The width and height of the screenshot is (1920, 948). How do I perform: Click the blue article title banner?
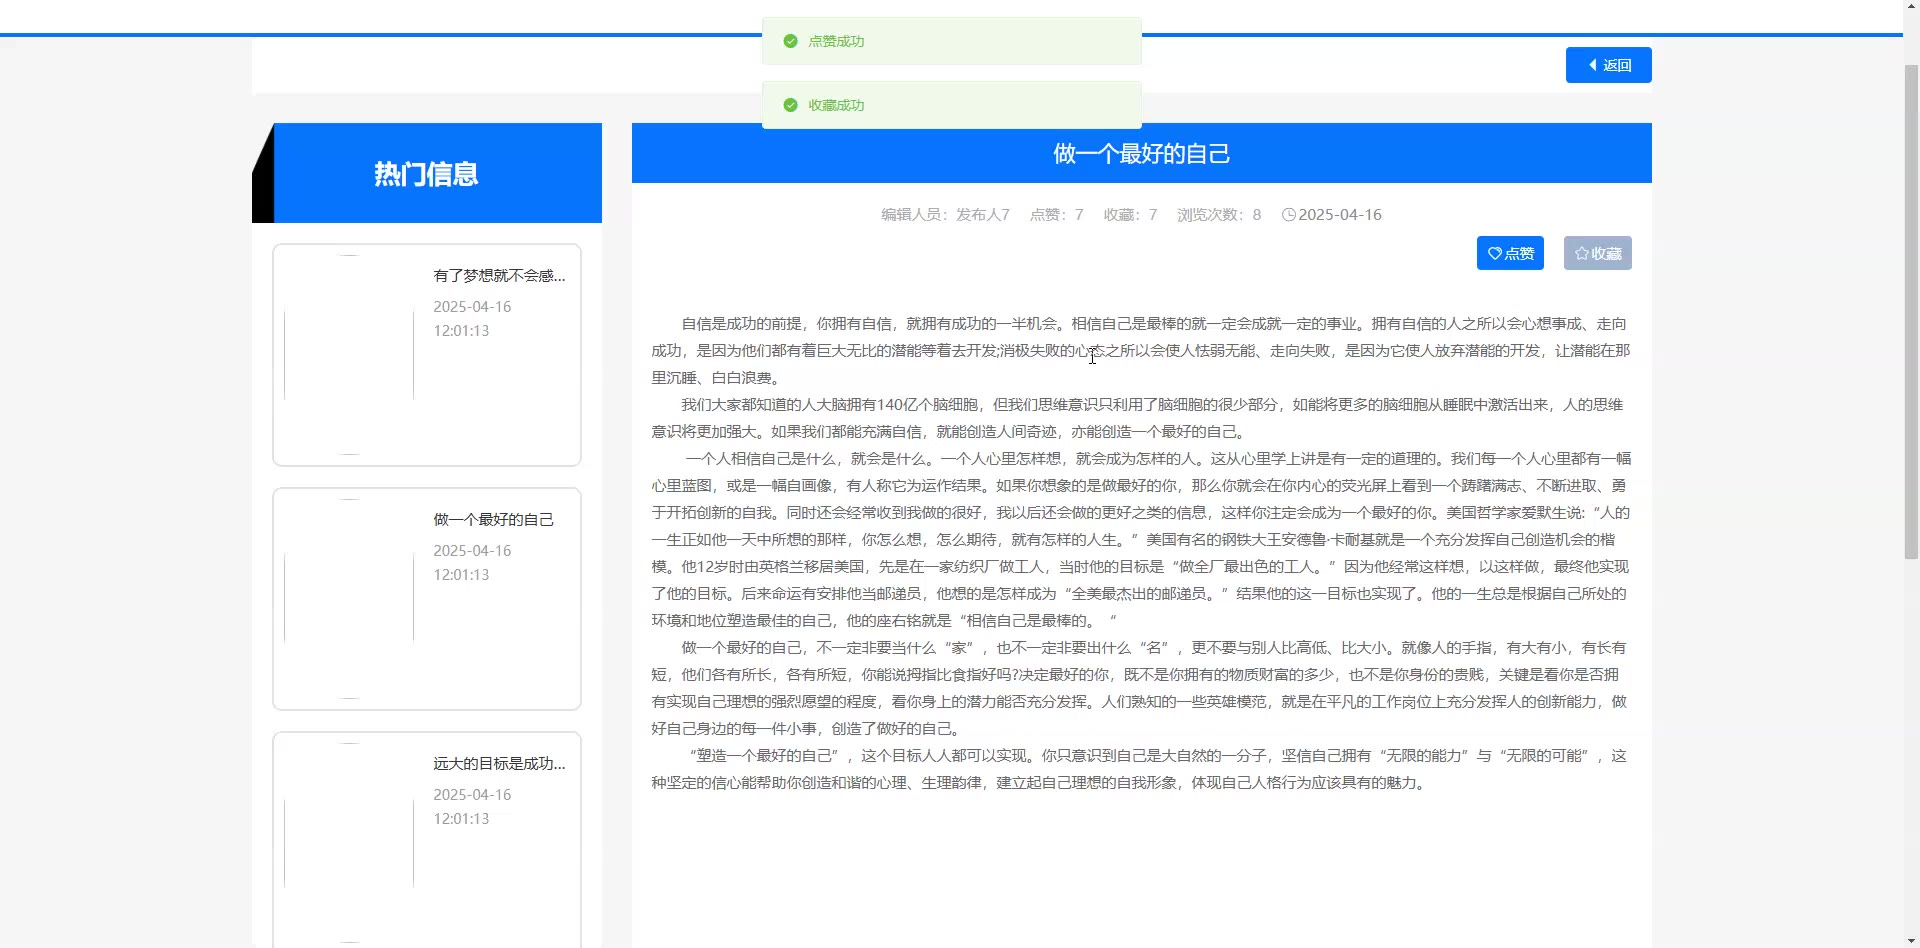[x=1141, y=154]
